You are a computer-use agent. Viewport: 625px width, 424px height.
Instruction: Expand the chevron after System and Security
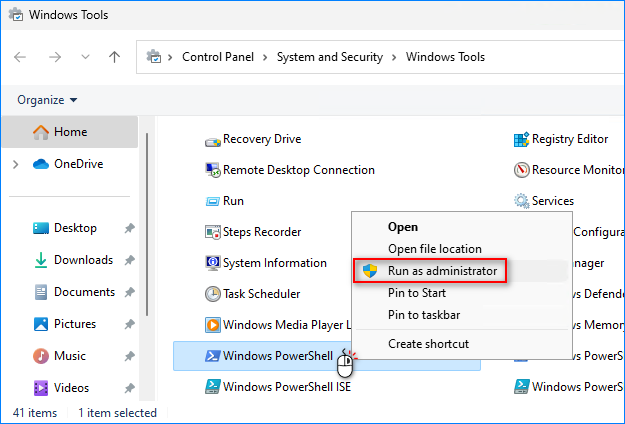click(394, 57)
